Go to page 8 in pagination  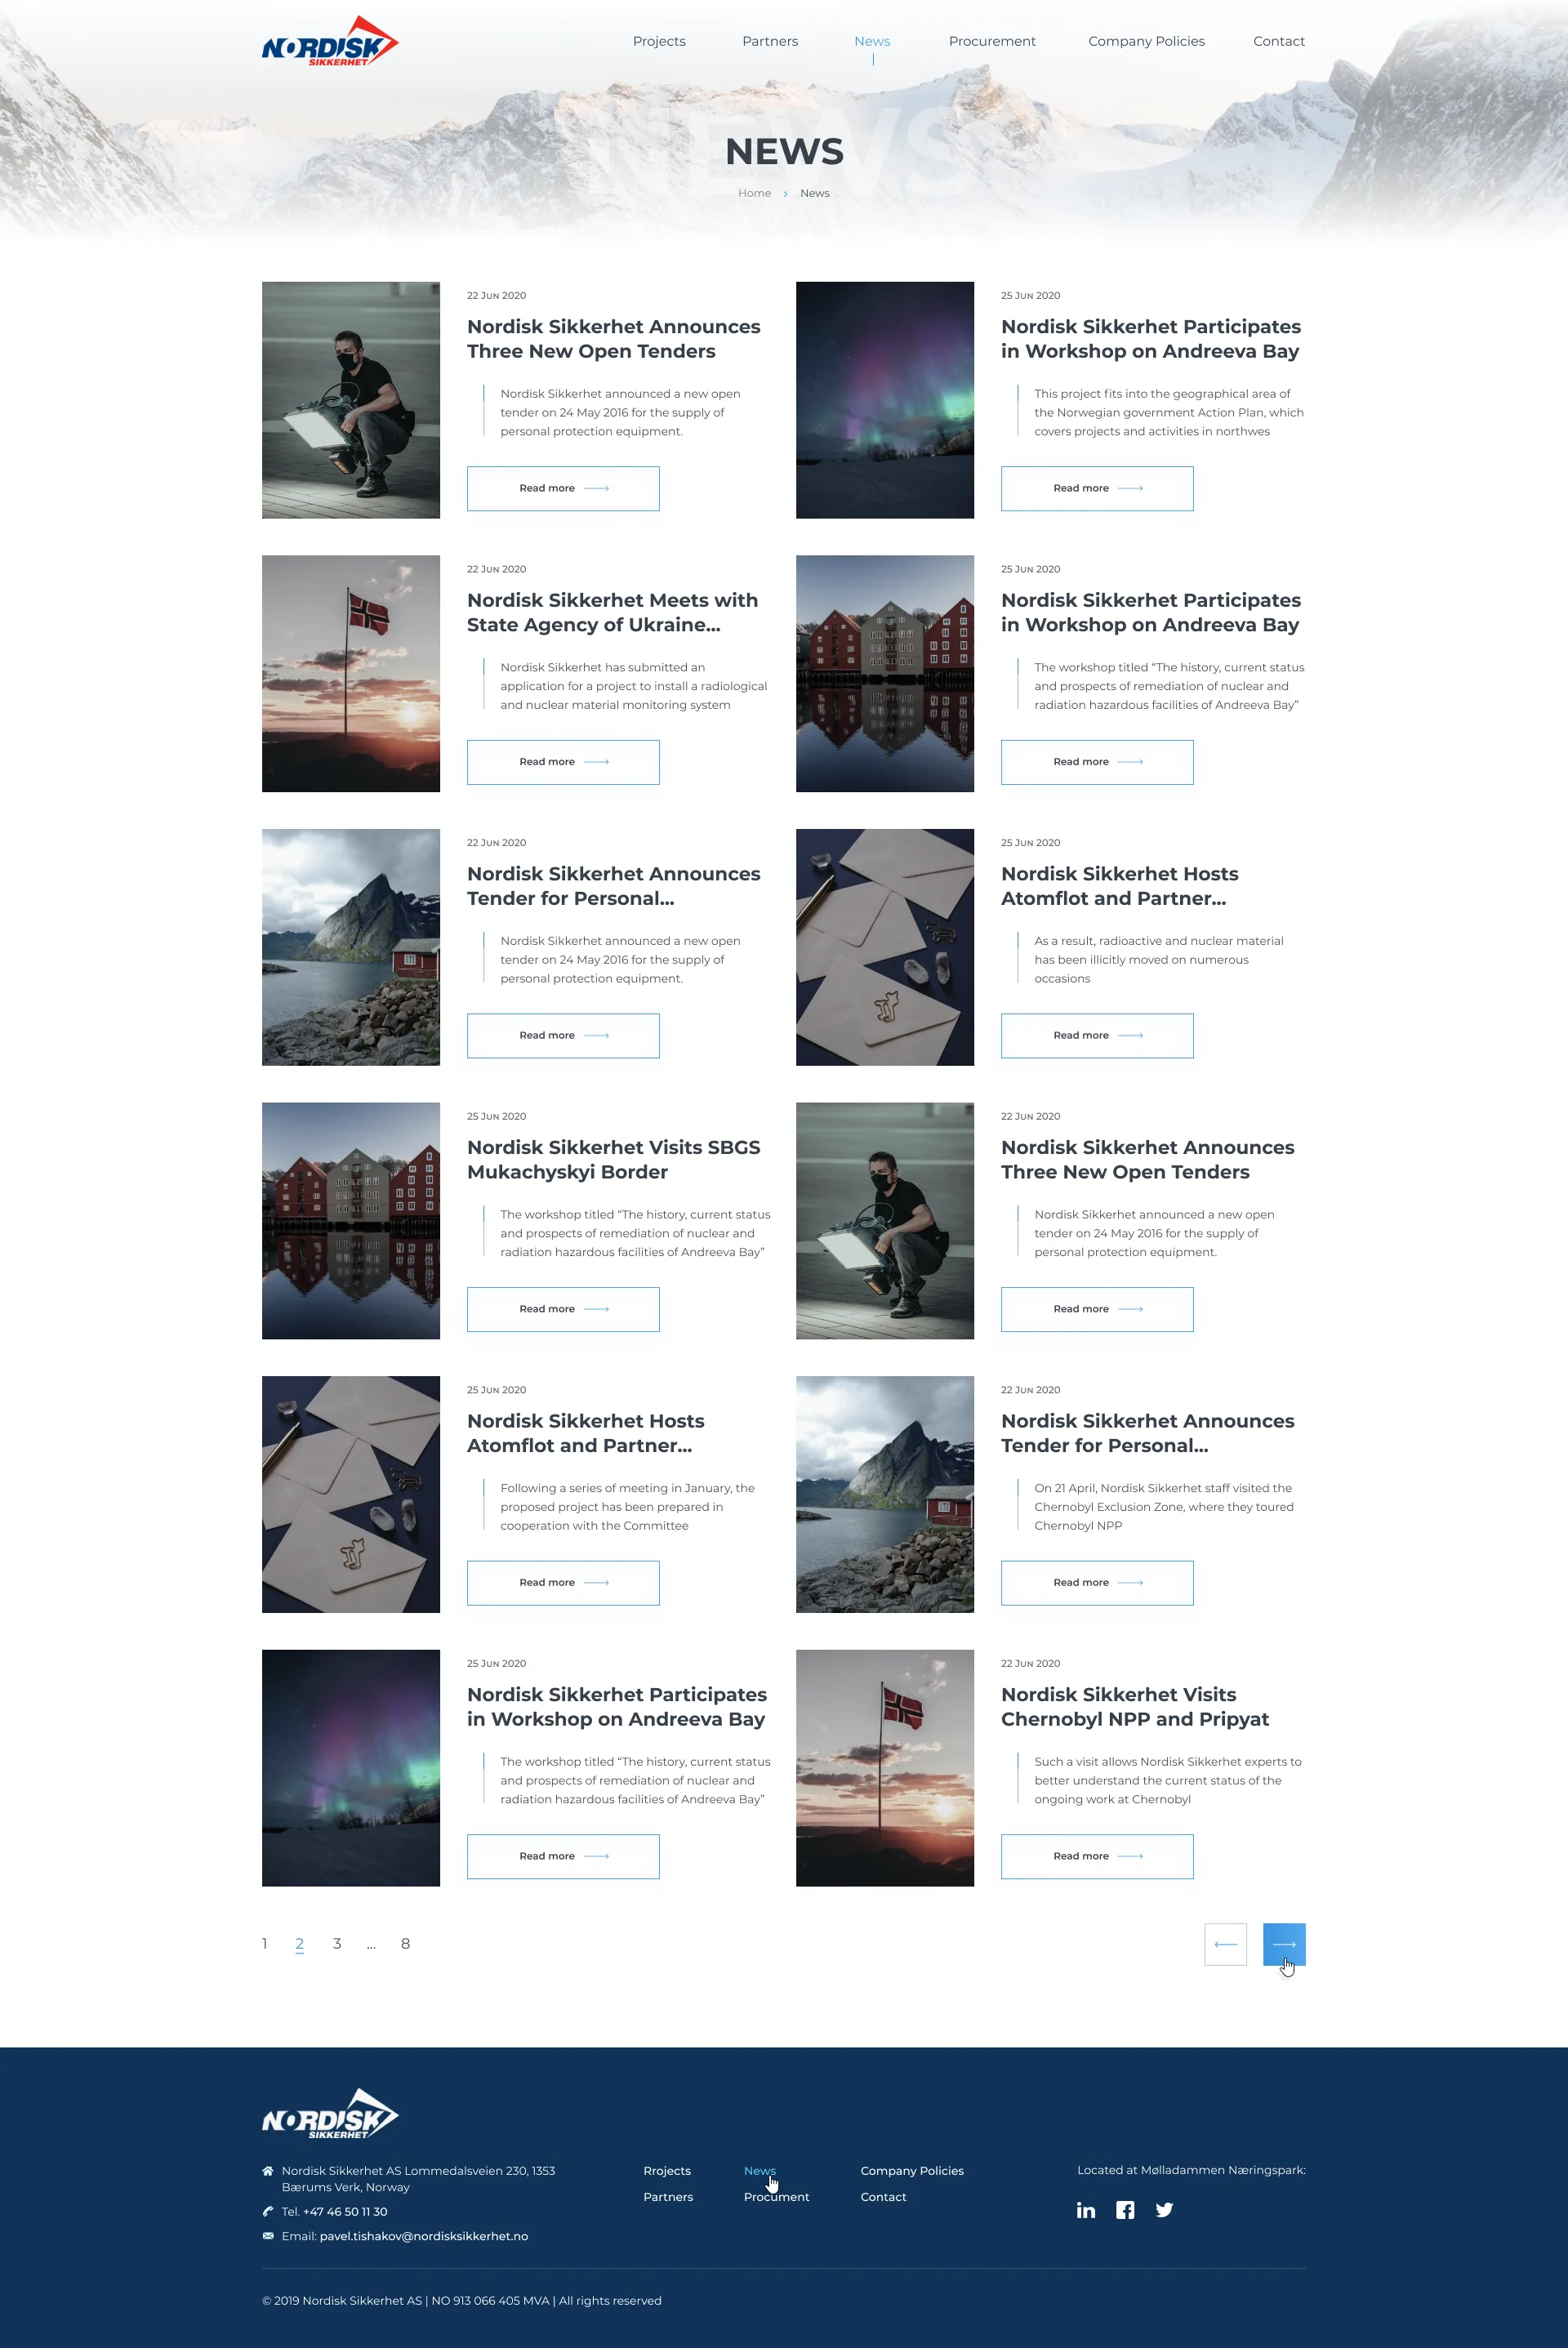pos(405,1943)
